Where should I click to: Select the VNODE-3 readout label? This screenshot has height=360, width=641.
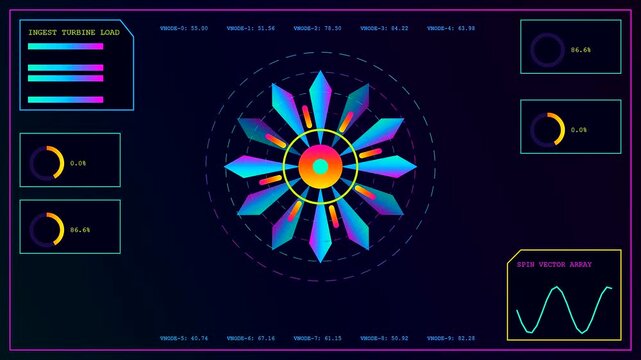pos(384,28)
